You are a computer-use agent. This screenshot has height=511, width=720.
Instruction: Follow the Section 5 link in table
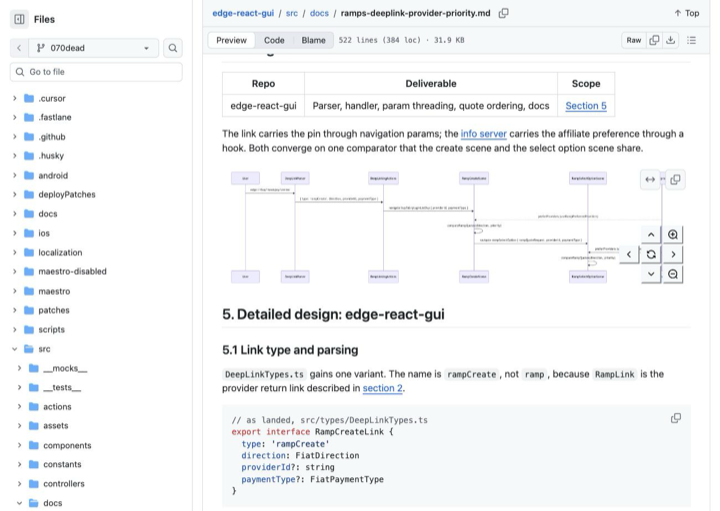click(586, 106)
